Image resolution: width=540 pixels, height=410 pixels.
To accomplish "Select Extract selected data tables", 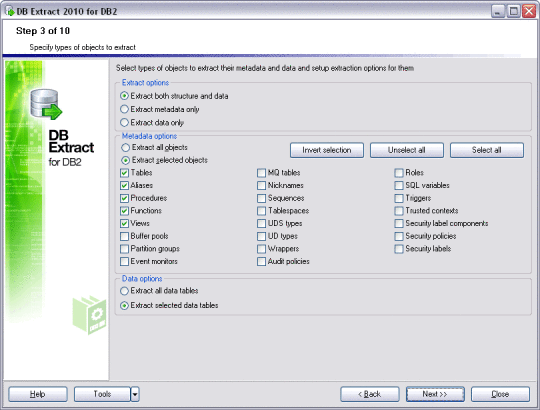I will 124,305.
